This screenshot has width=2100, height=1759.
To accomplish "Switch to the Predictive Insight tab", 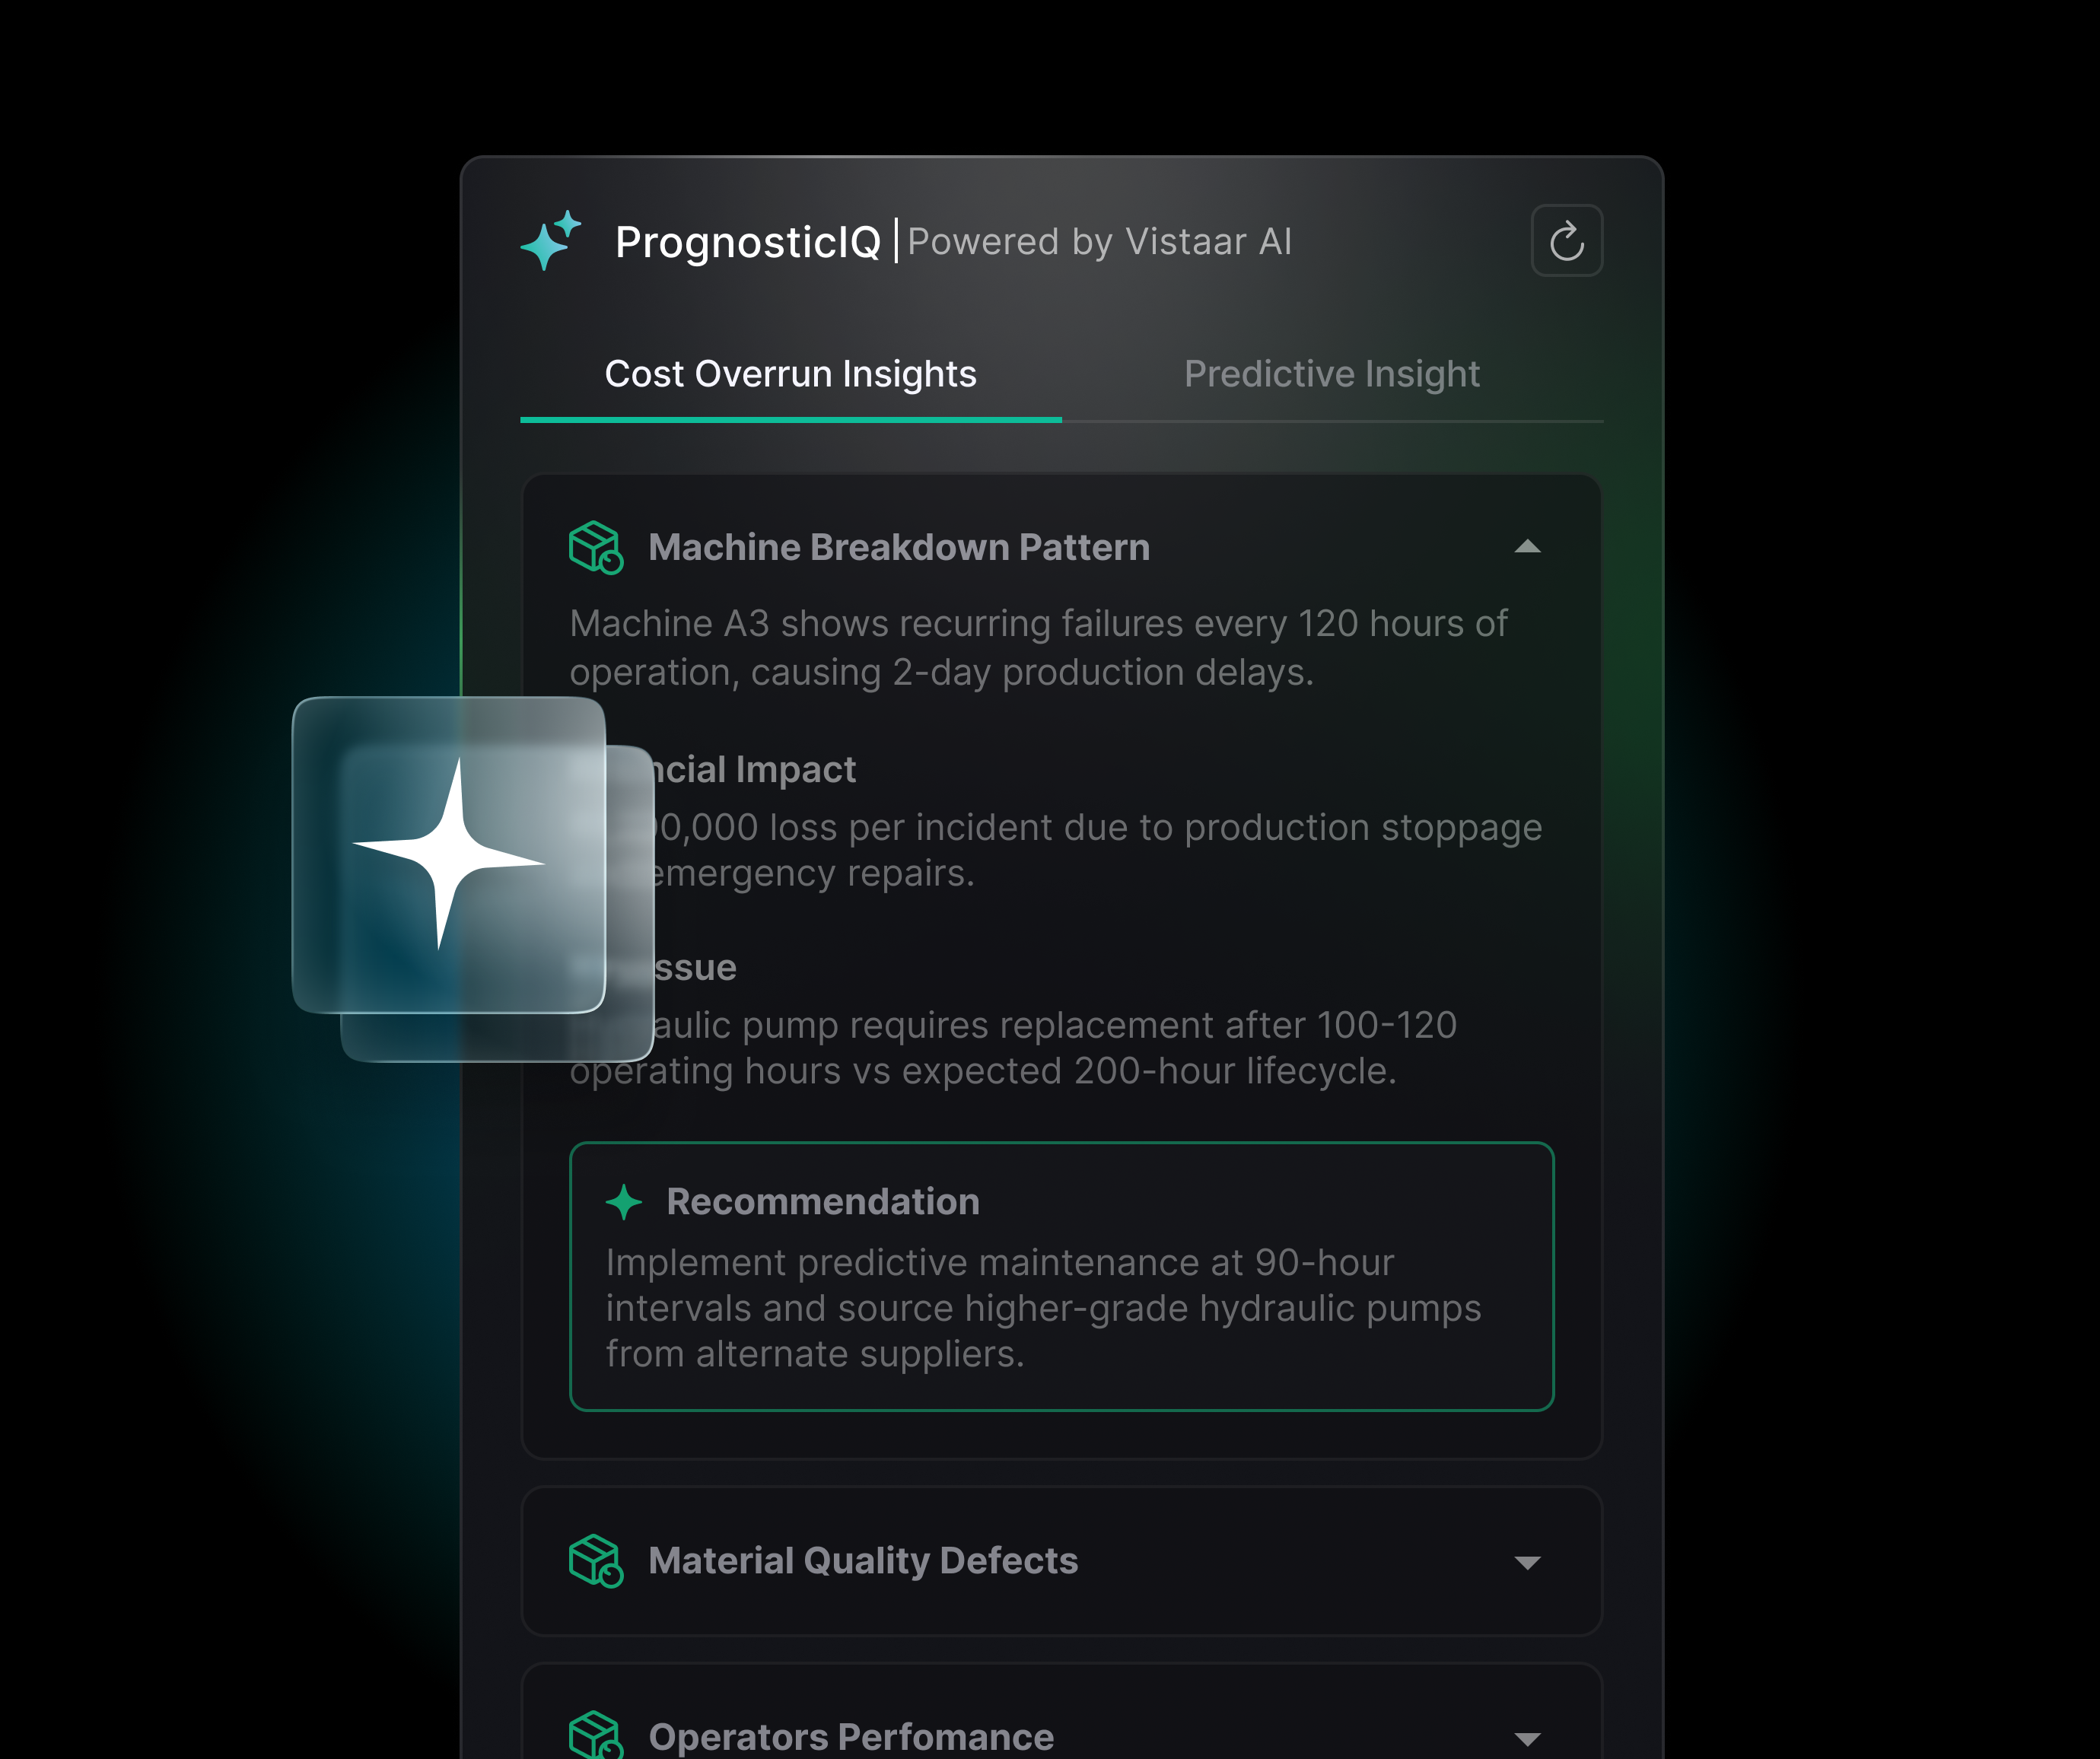I will (x=1332, y=374).
